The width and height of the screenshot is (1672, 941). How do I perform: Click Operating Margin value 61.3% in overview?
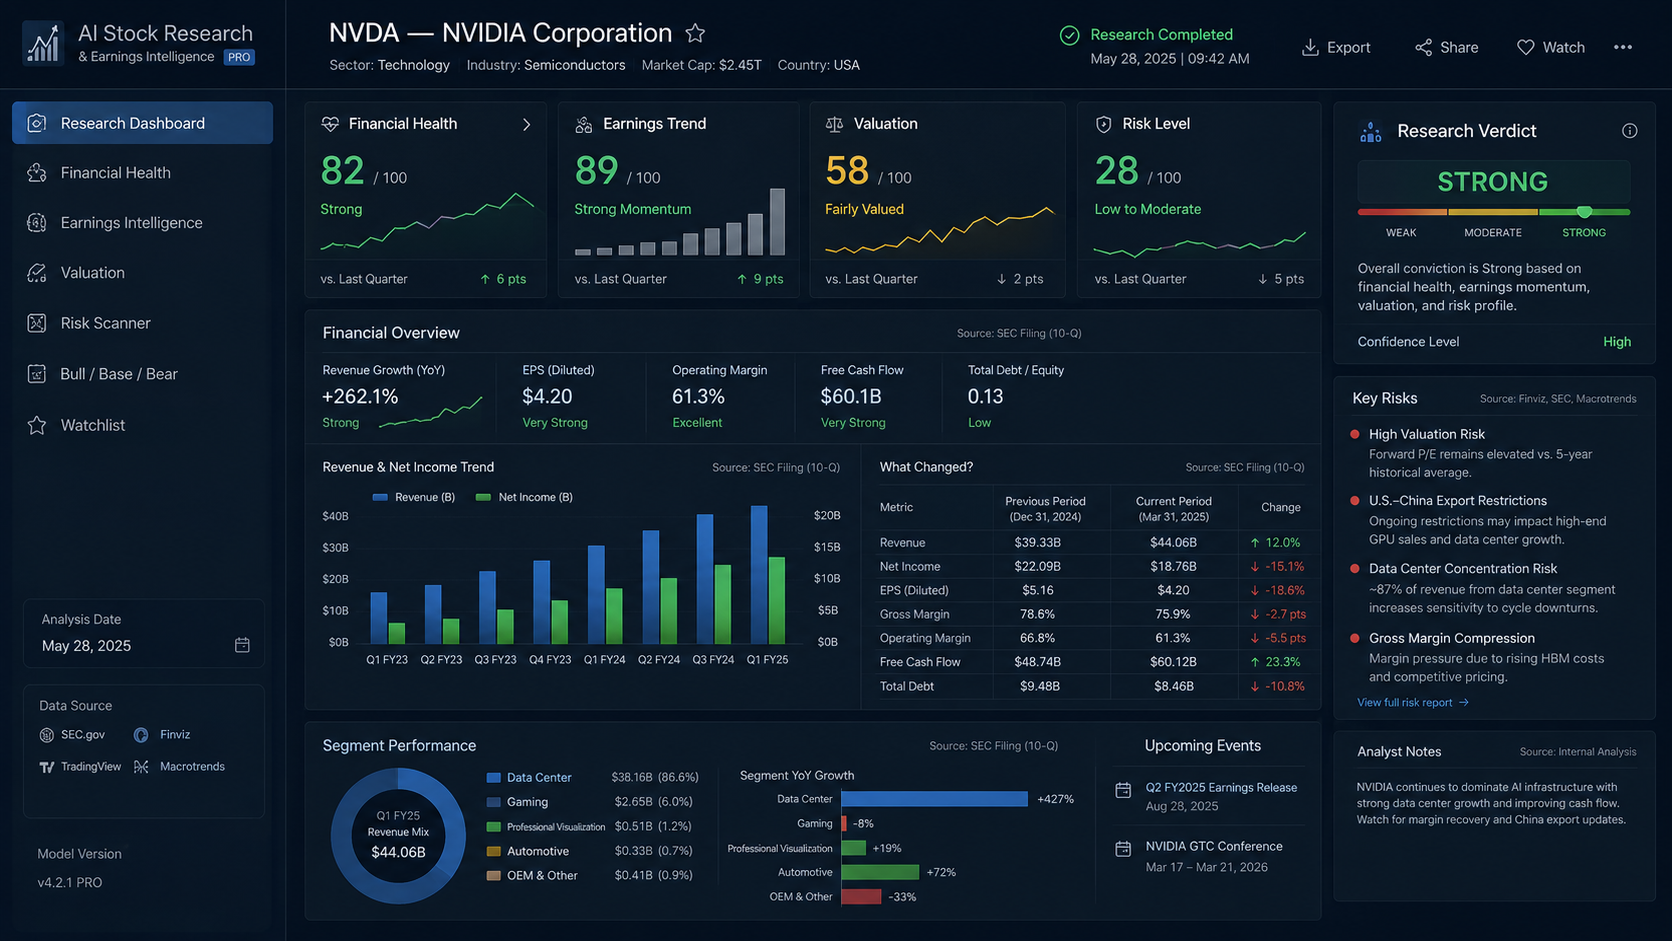(x=698, y=397)
